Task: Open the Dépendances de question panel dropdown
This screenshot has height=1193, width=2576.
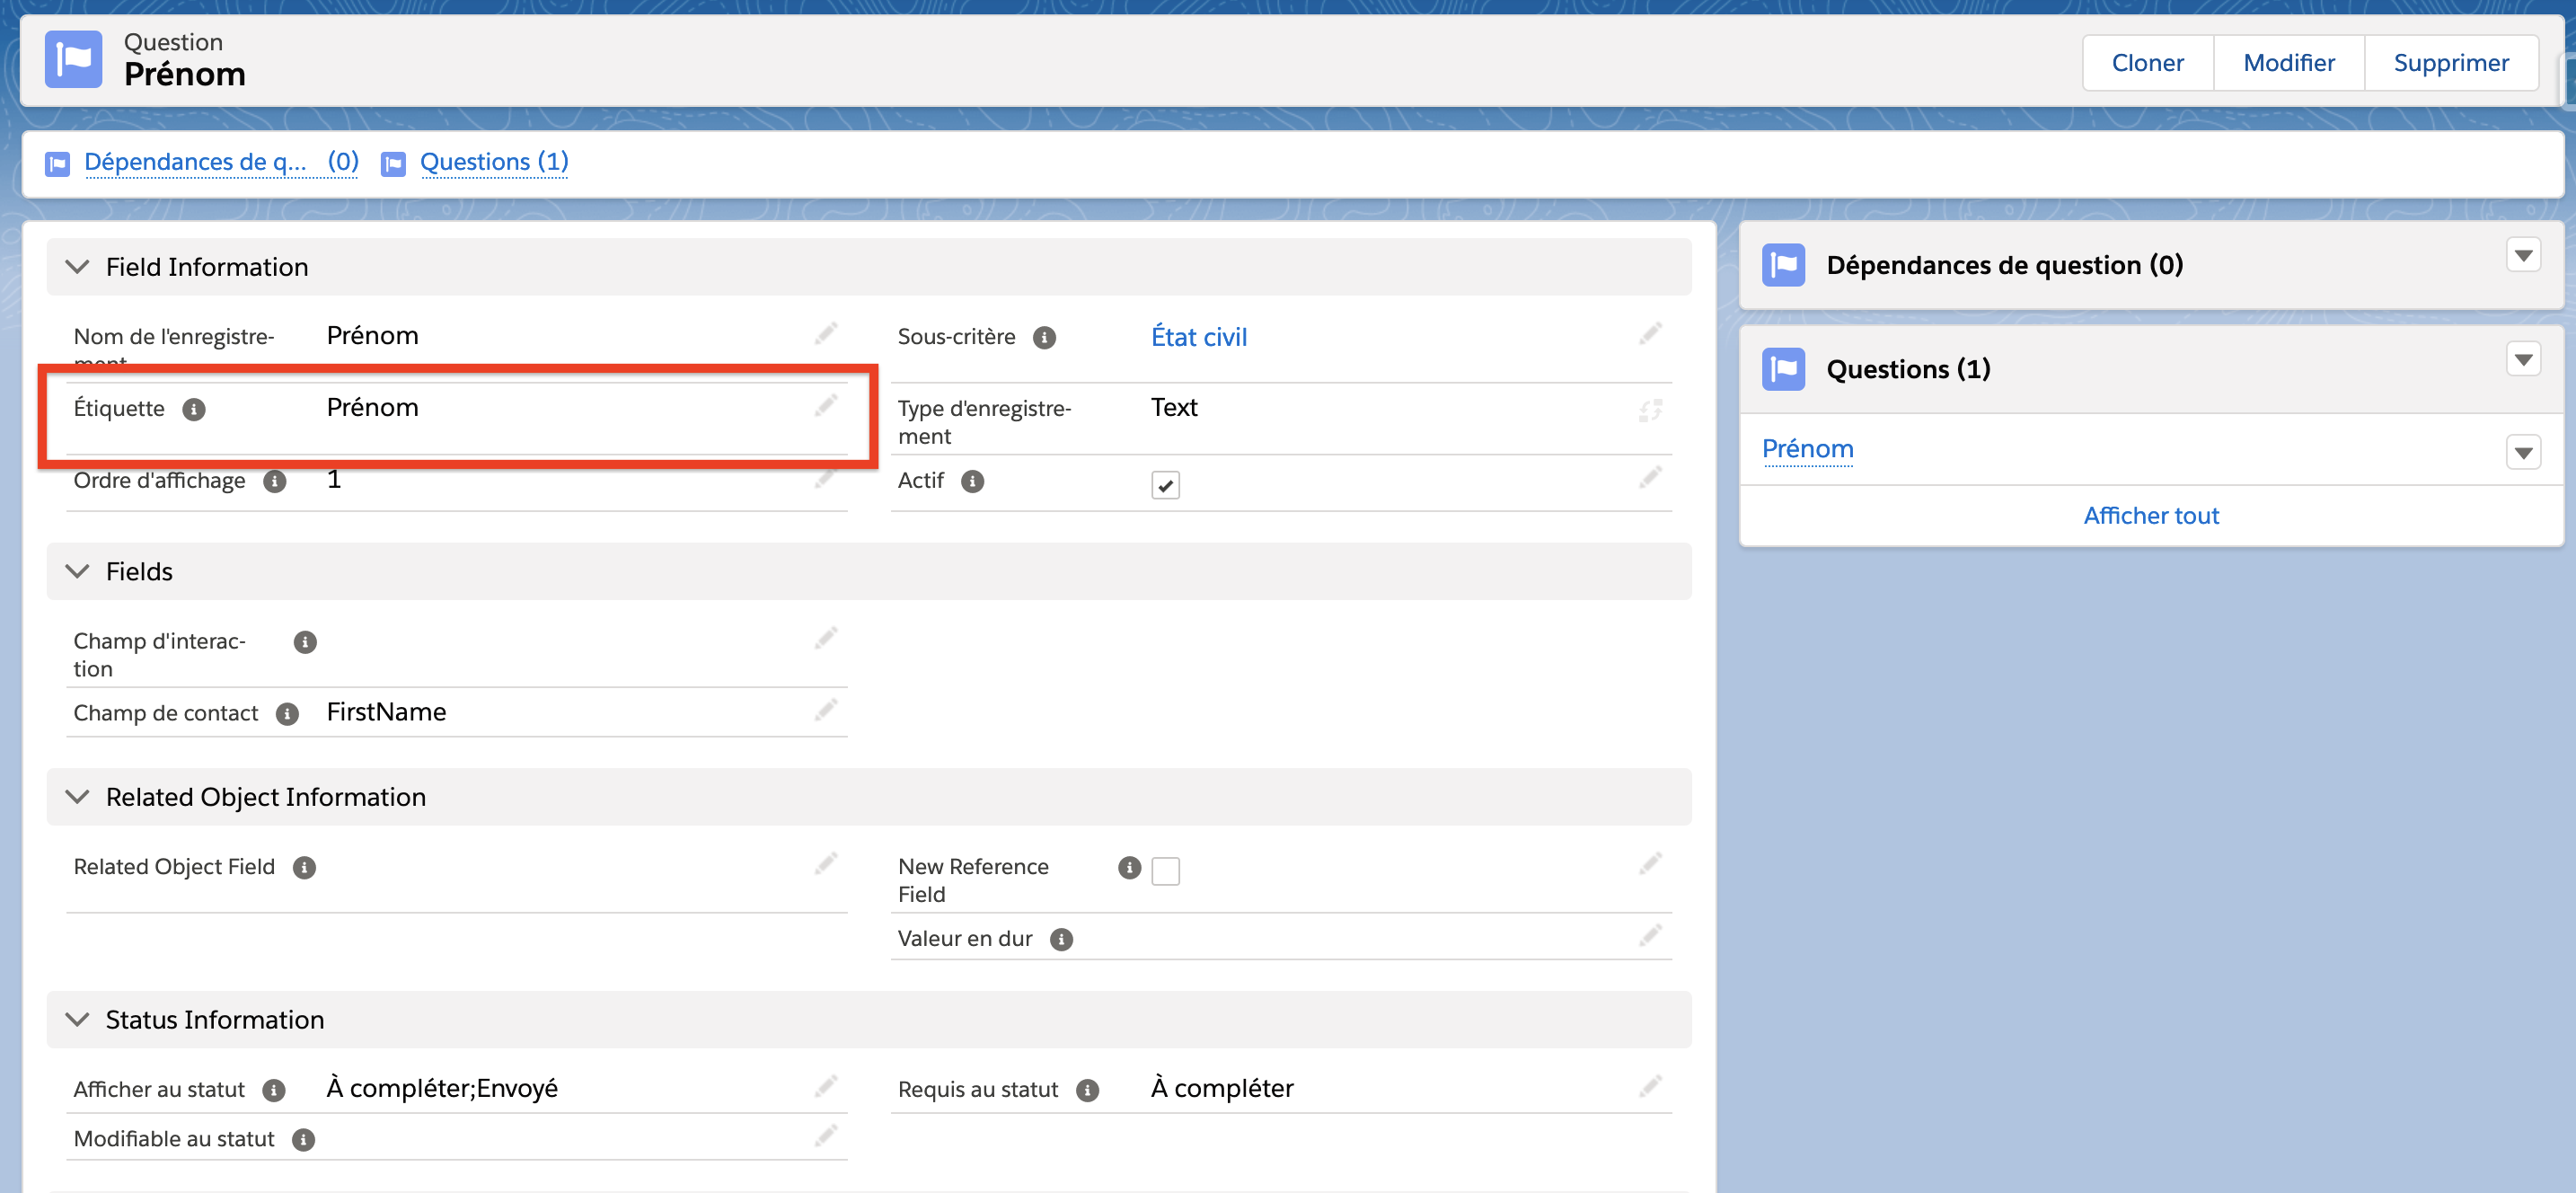Action: [x=2523, y=256]
